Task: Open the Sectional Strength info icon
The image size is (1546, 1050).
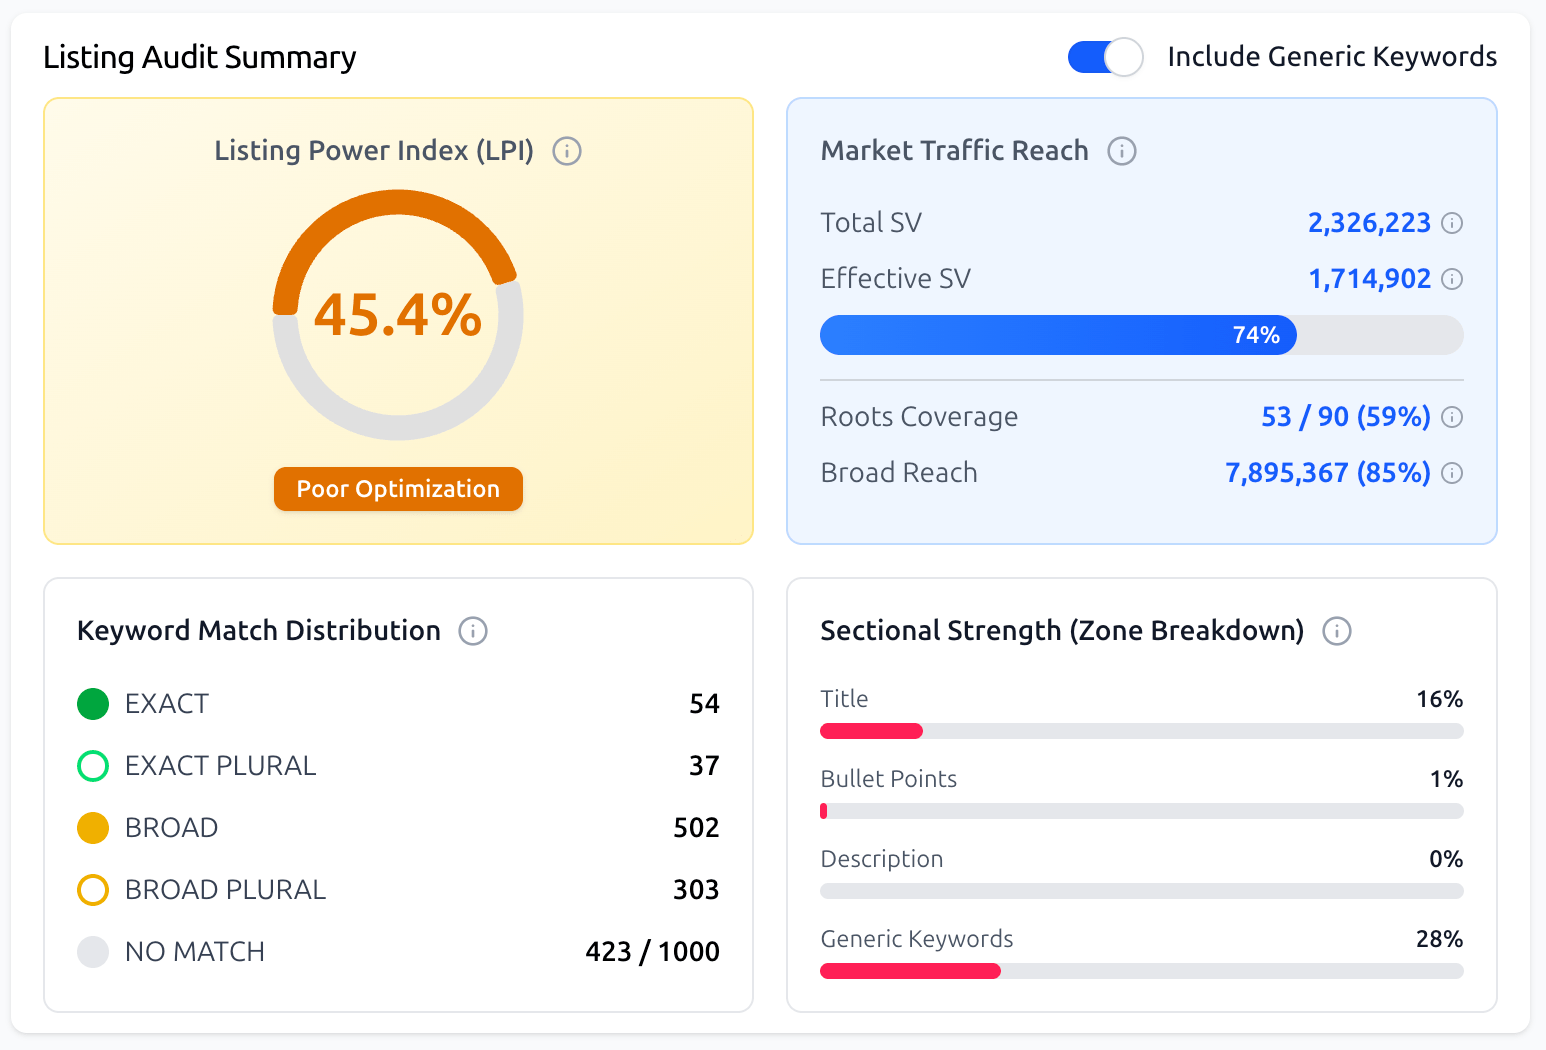Action: coord(1337,631)
